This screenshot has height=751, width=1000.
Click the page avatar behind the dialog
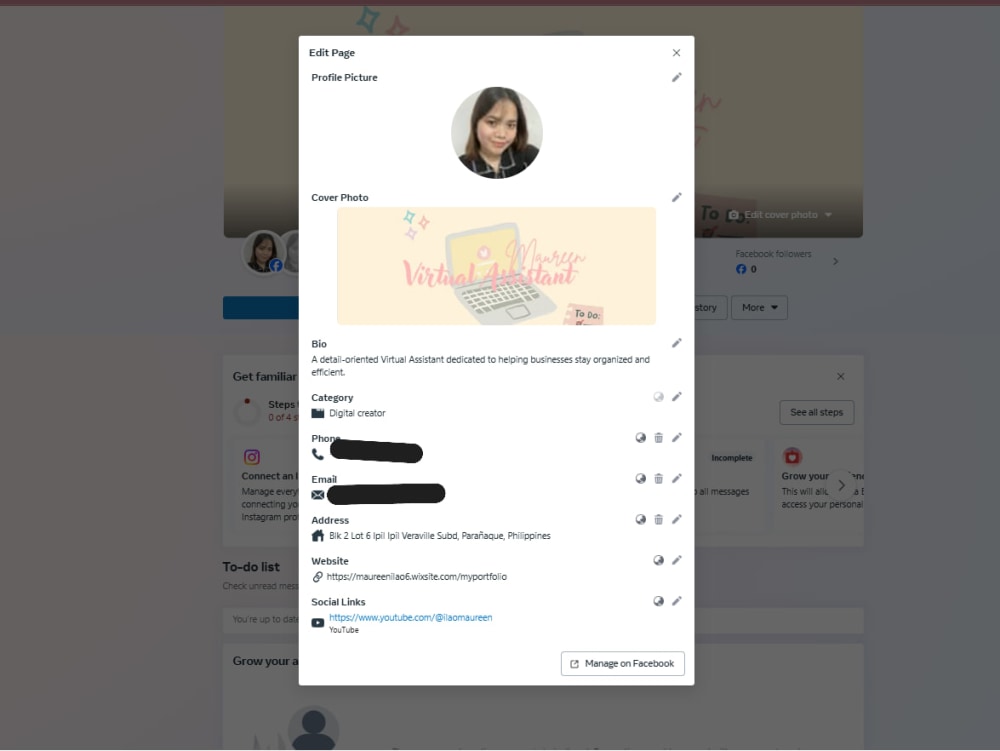263,252
